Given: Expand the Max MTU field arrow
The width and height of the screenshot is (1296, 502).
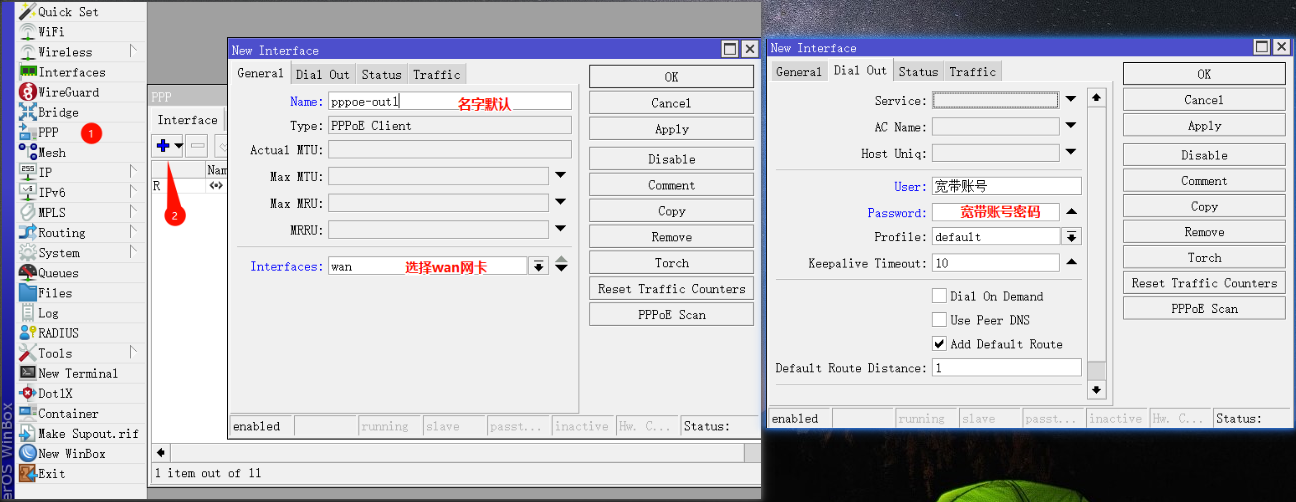Looking at the screenshot, I should (560, 176).
